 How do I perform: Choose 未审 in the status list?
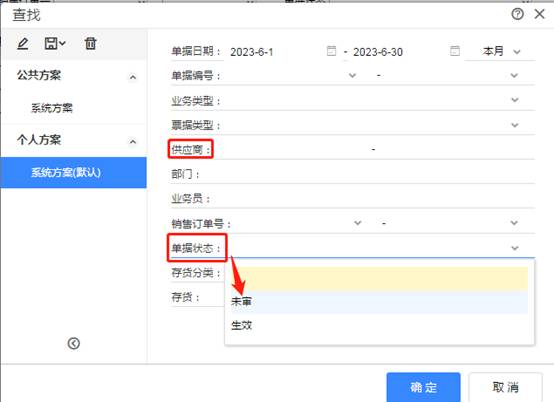379,302
